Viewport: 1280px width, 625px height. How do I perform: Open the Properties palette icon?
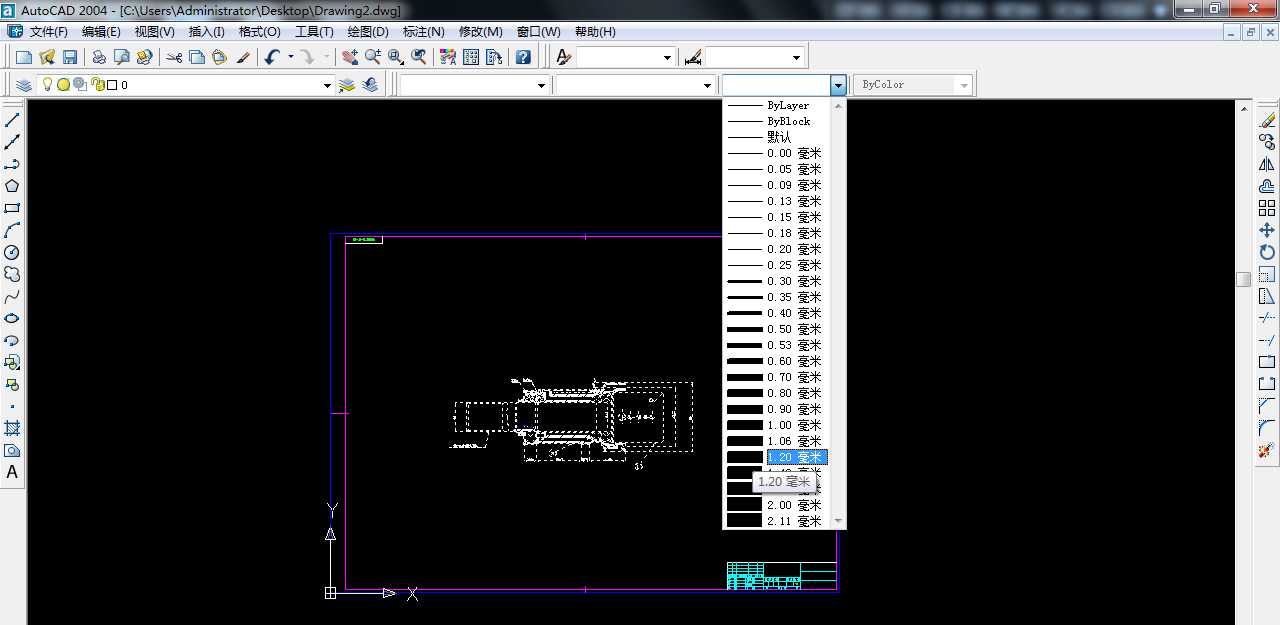(x=447, y=57)
